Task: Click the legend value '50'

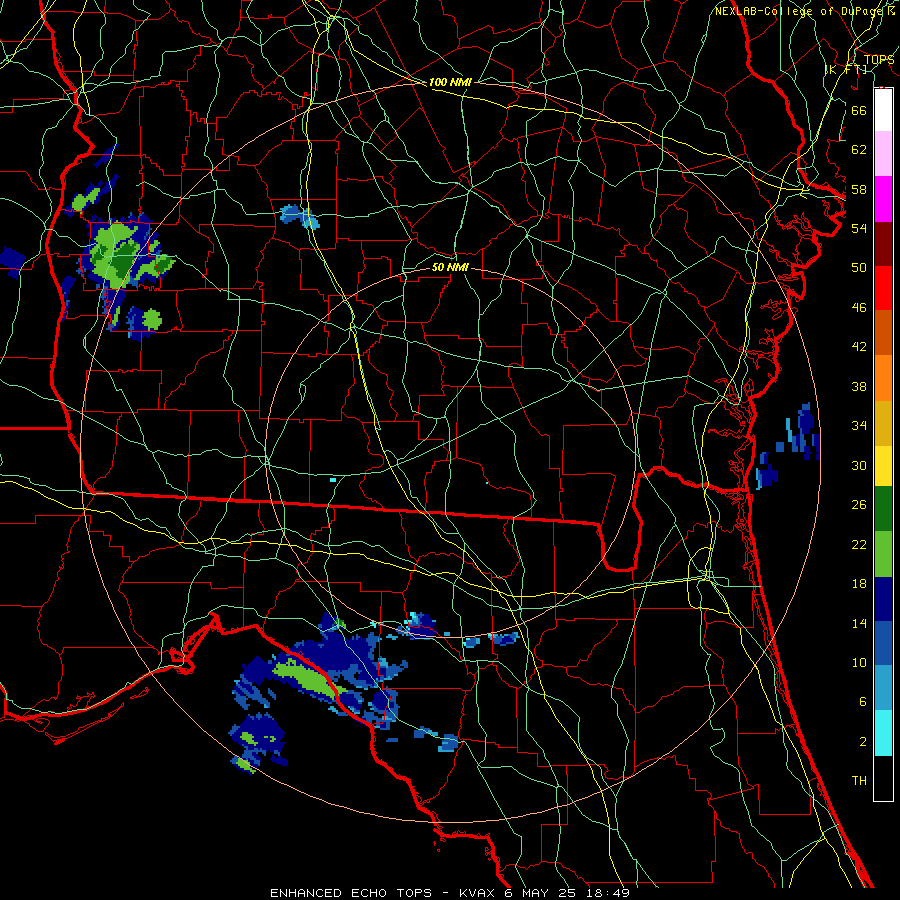Action: 859,268
